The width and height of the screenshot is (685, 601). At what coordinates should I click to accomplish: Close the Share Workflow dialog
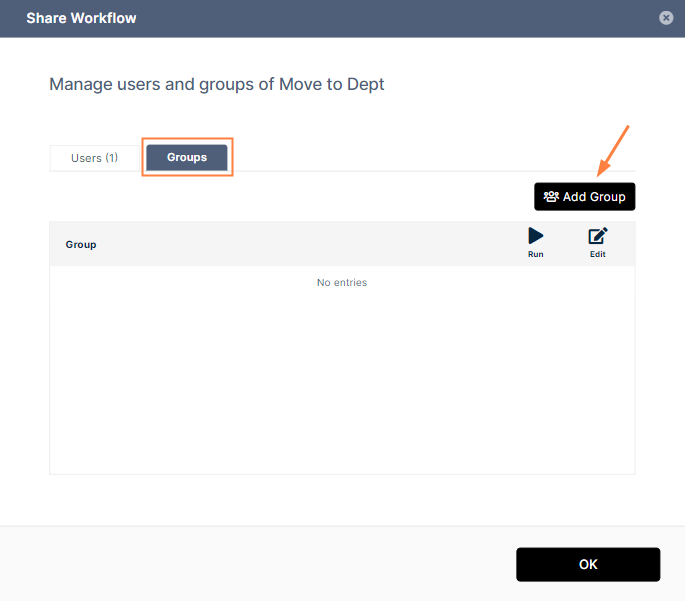pos(667,18)
